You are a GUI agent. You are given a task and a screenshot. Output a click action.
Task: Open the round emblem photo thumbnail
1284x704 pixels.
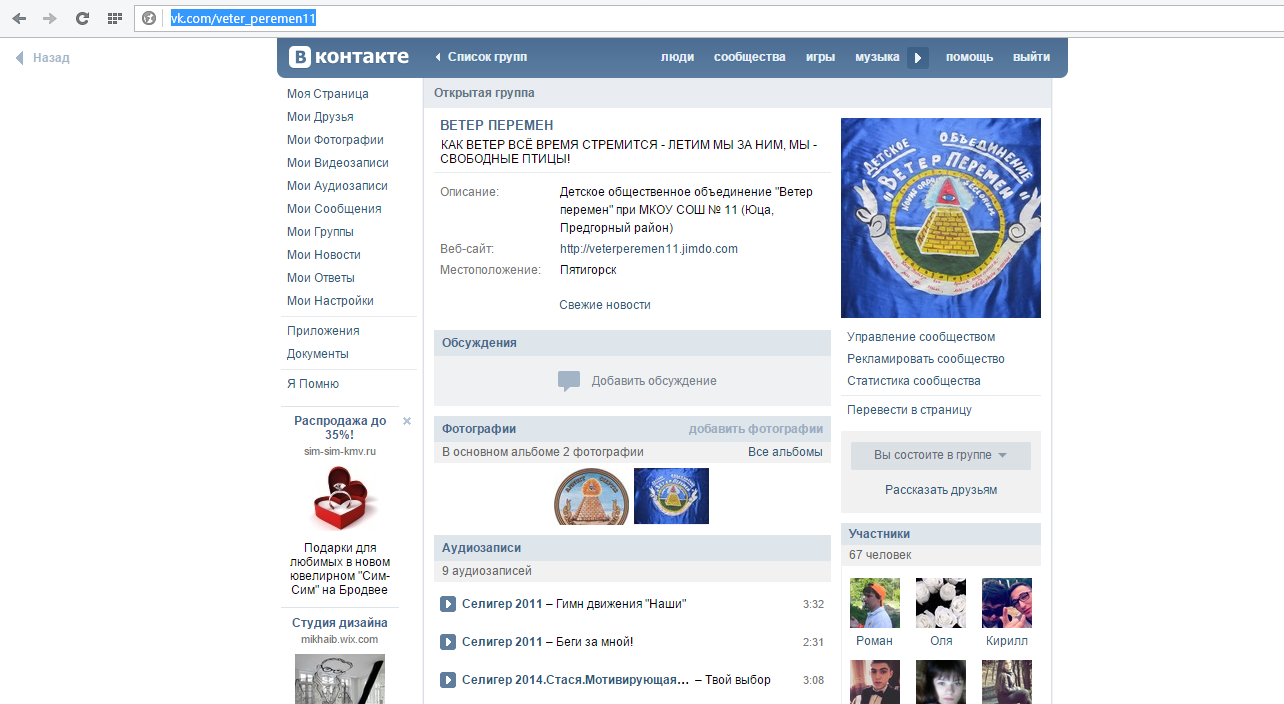(592, 497)
